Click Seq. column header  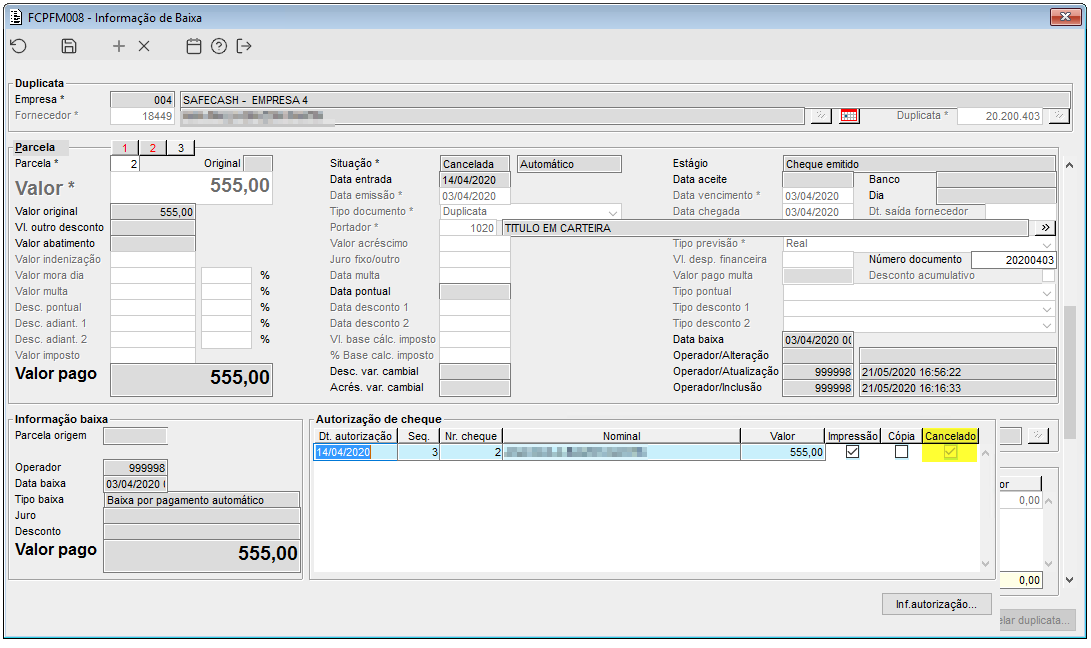418,436
